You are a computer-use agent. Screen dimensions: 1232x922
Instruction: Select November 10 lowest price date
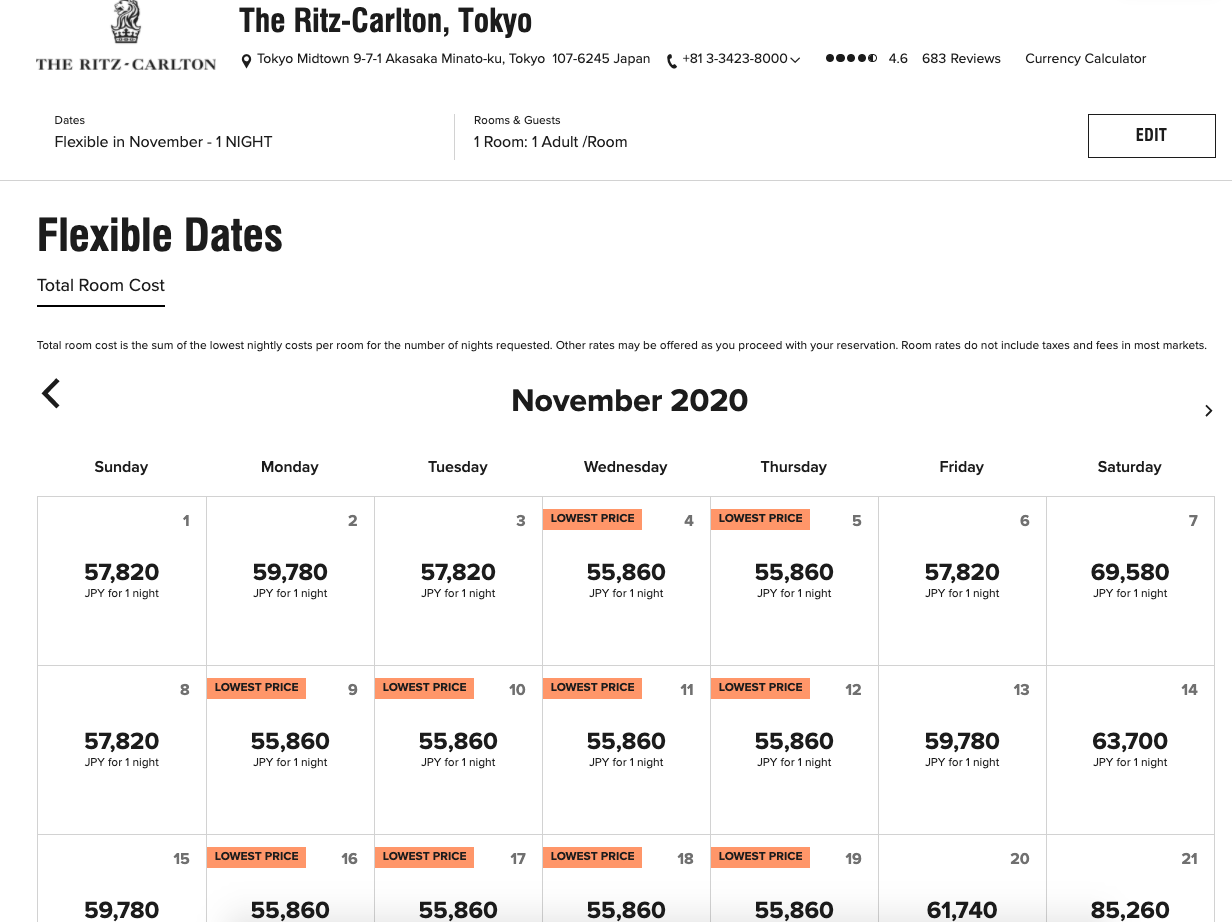coord(458,750)
